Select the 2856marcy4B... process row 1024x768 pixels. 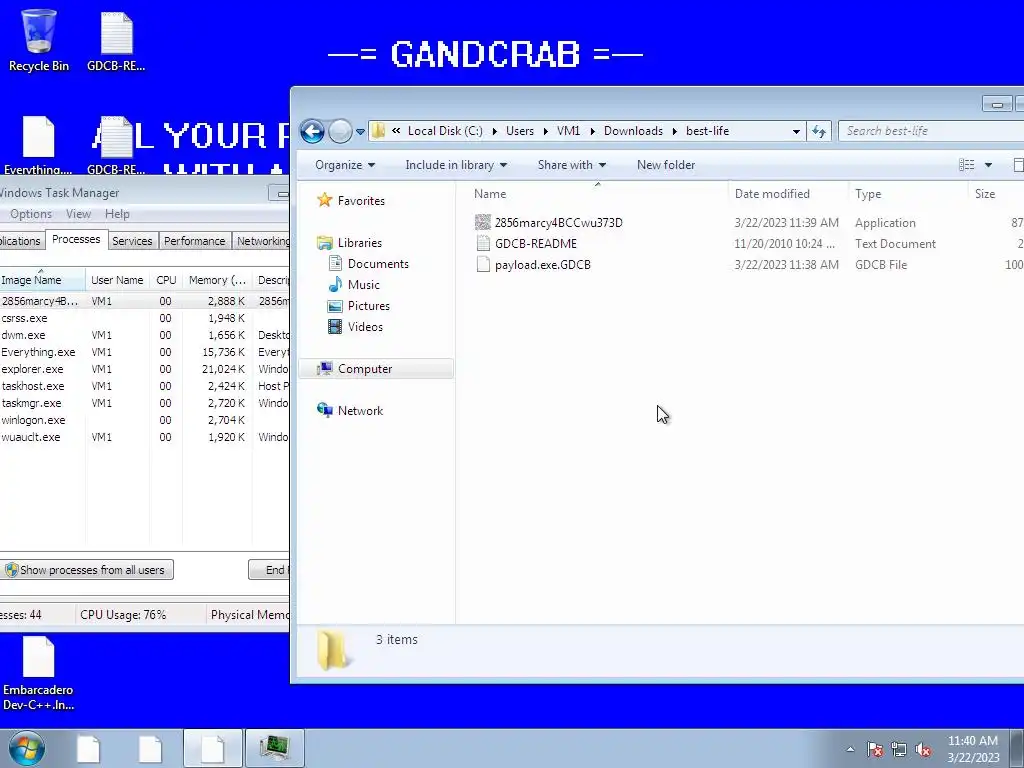coord(144,301)
